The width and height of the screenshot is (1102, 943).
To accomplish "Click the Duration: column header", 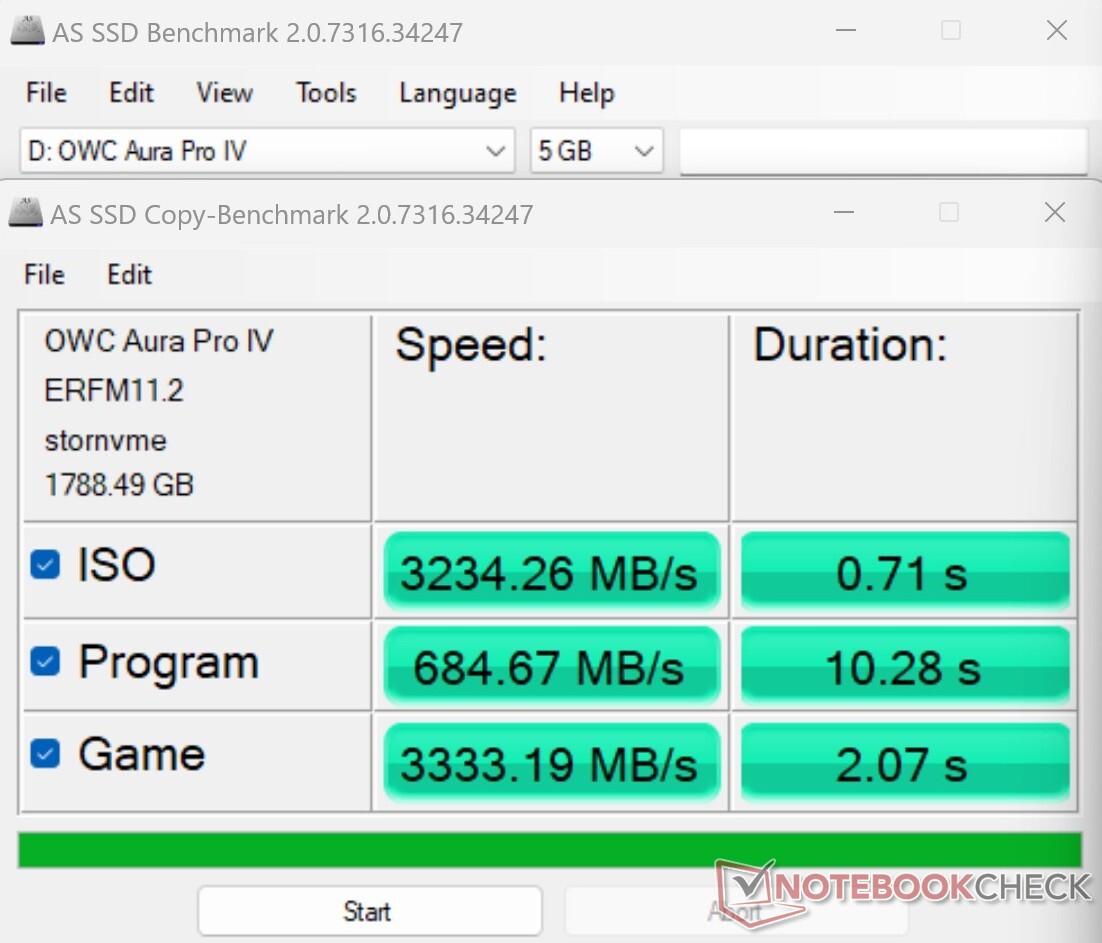I will [850, 345].
